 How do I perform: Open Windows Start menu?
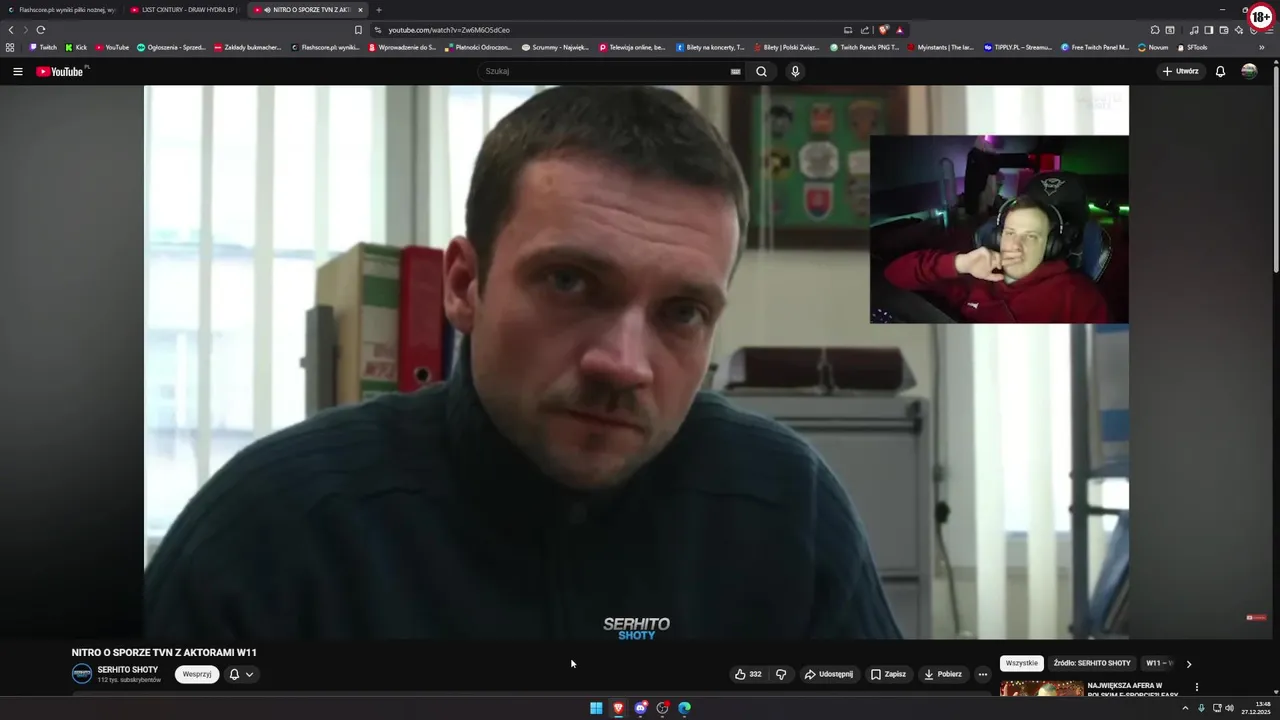pyautogui.click(x=596, y=708)
